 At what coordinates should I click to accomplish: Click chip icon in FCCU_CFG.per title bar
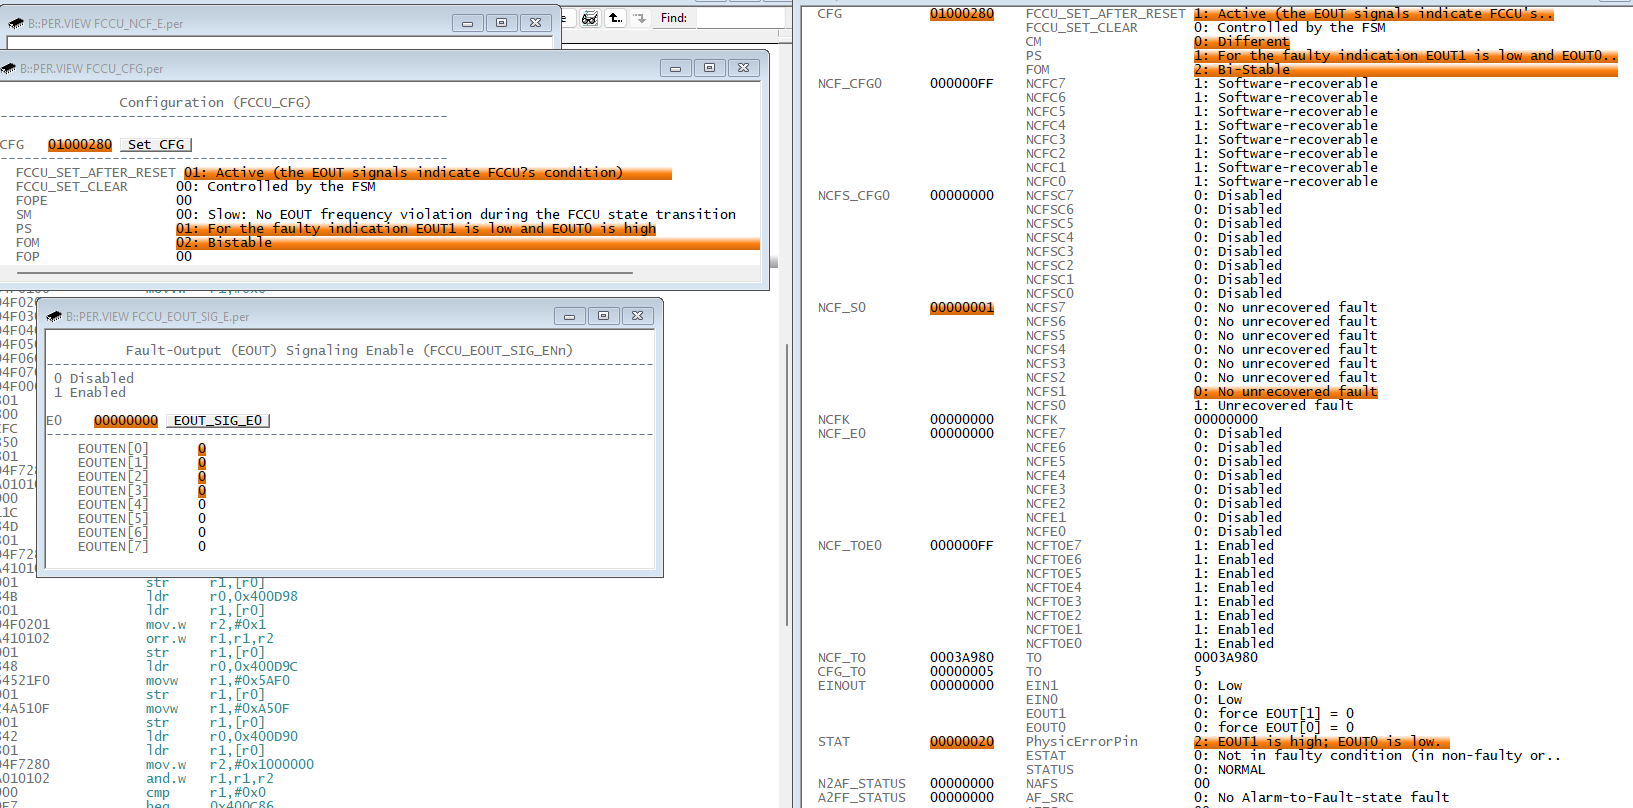(x=9, y=69)
